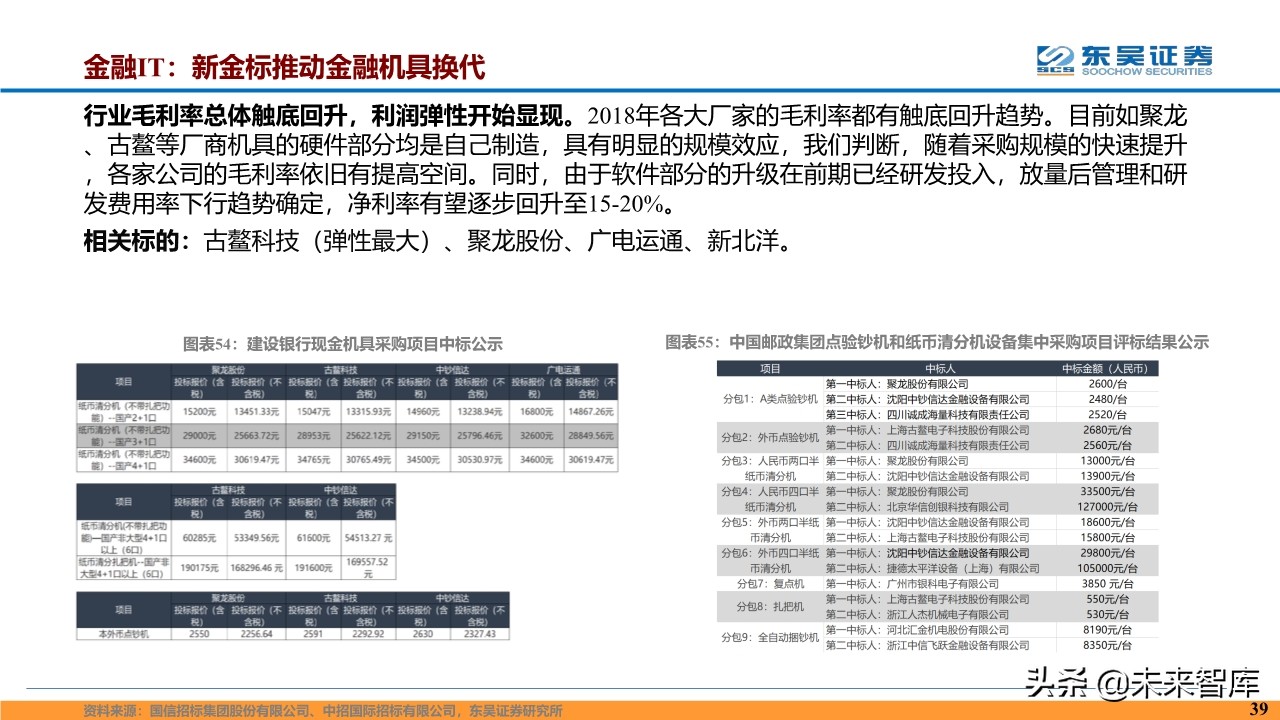Click the bid amount 13000元/台
Screen dimensions: 1280x720
click(1109, 460)
